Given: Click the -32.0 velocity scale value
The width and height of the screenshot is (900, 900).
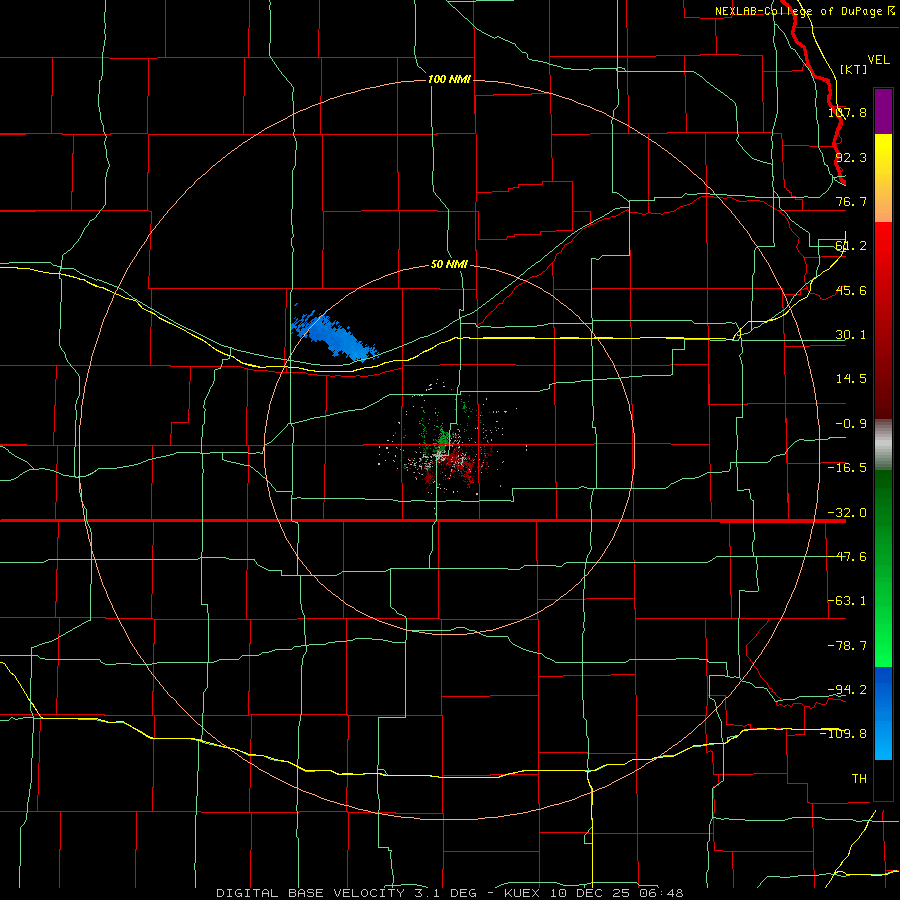Looking at the screenshot, I should [847, 513].
